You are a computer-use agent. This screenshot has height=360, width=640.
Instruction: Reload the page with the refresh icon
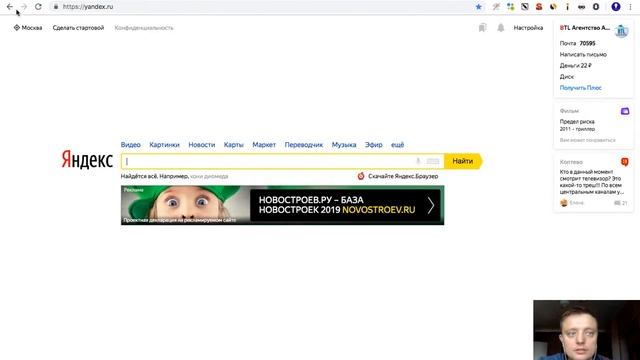pos(38,7)
